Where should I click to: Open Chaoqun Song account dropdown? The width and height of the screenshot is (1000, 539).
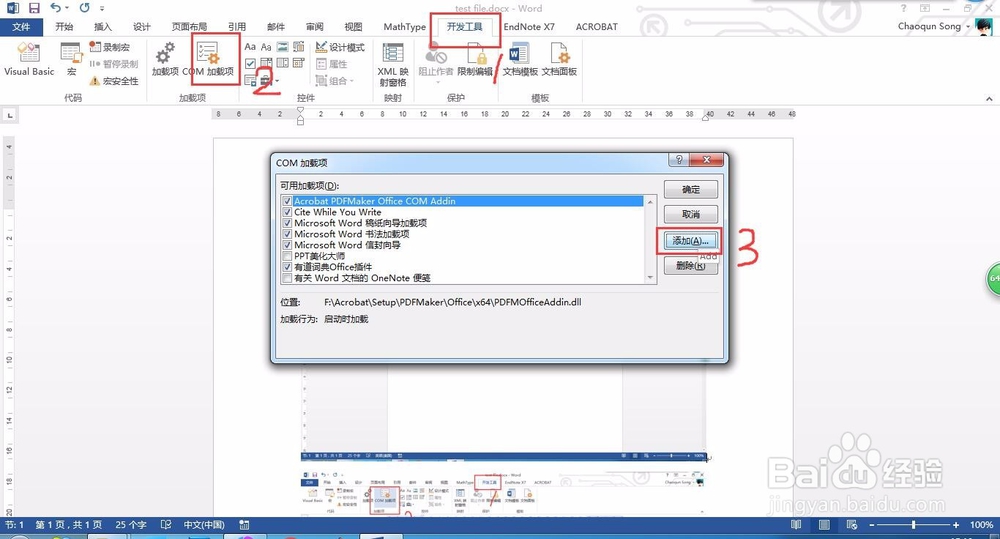click(x=968, y=26)
